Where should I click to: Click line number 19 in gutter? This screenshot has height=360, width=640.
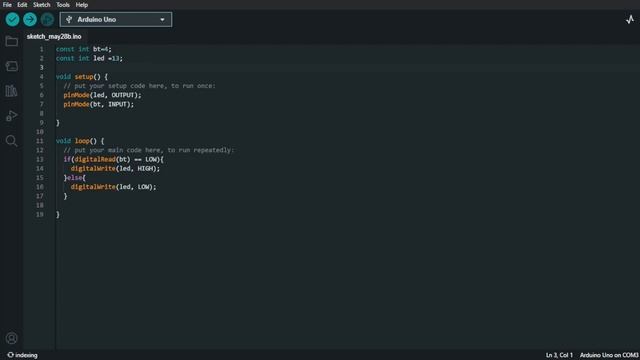40,214
